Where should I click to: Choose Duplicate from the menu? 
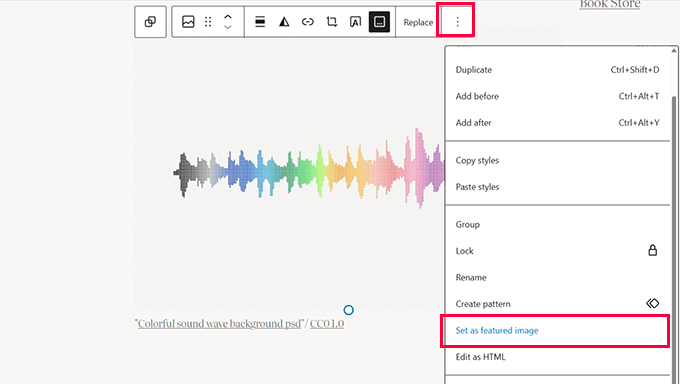[x=558, y=70]
